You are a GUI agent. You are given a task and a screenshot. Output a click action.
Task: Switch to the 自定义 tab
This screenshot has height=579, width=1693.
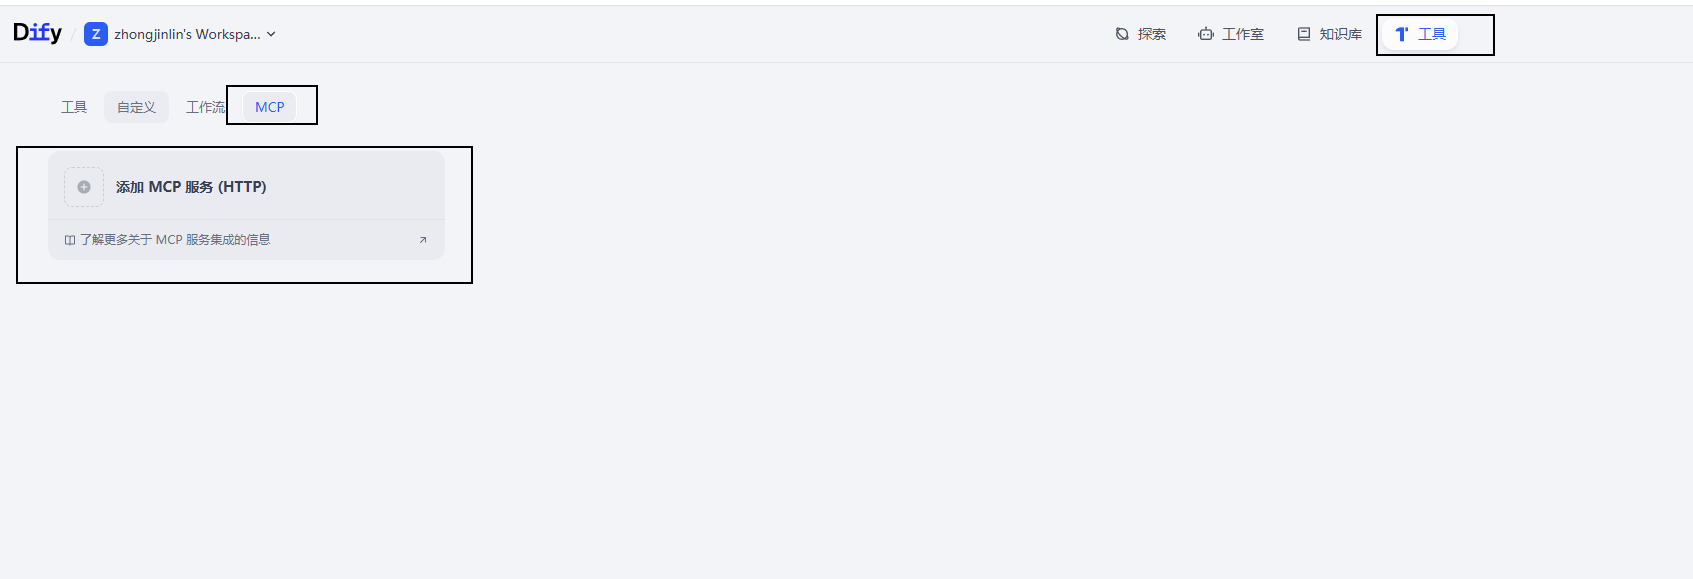(136, 107)
